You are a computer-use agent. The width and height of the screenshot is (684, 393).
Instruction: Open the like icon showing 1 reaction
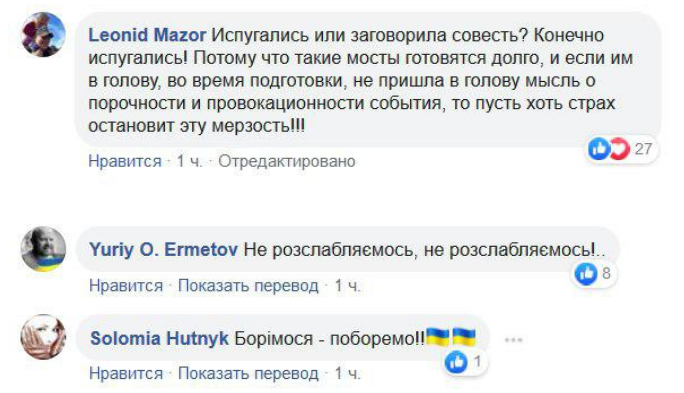(456, 362)
